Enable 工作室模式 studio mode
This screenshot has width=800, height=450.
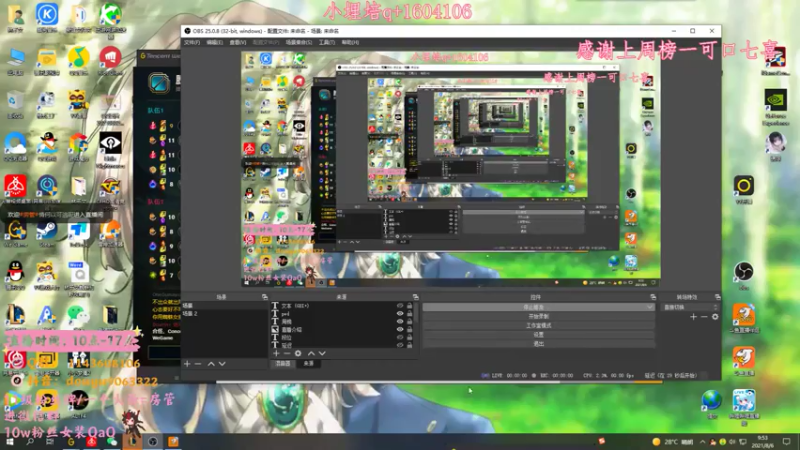point(539,326)
